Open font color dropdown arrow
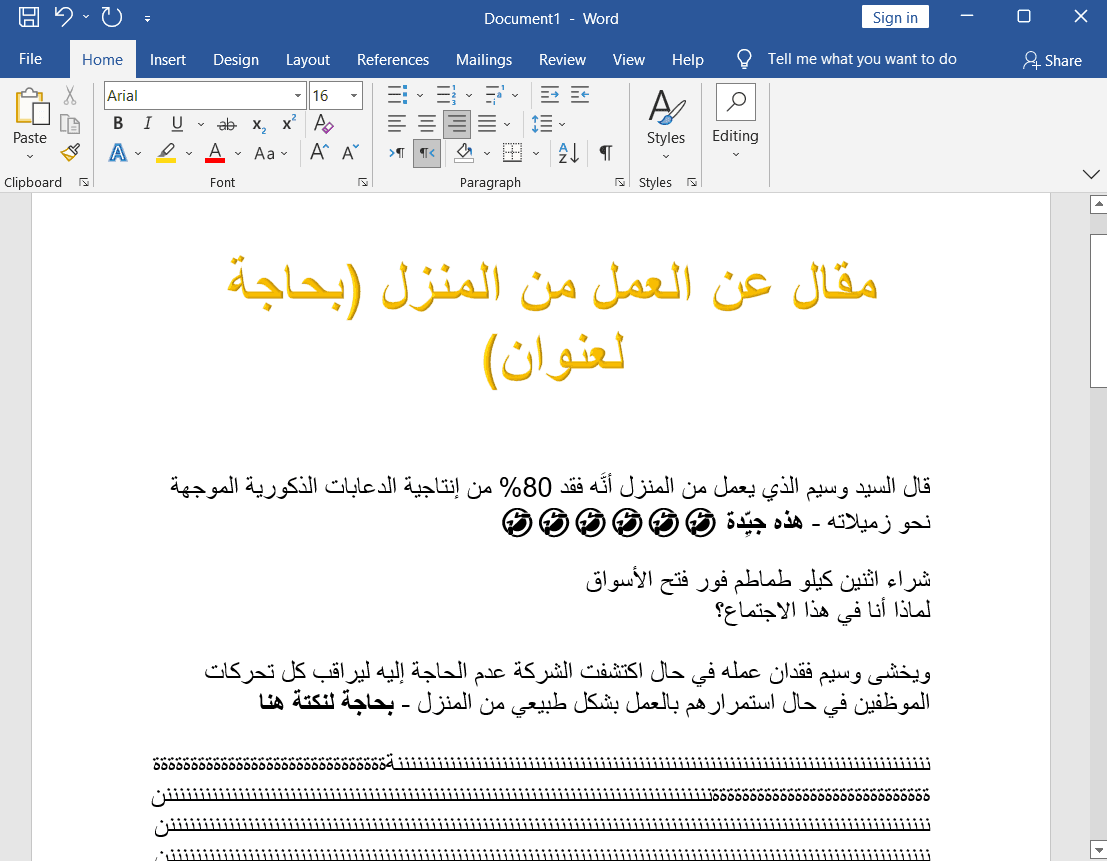Viewport: 1107px width, 861px height. click(x=238, y=153)
